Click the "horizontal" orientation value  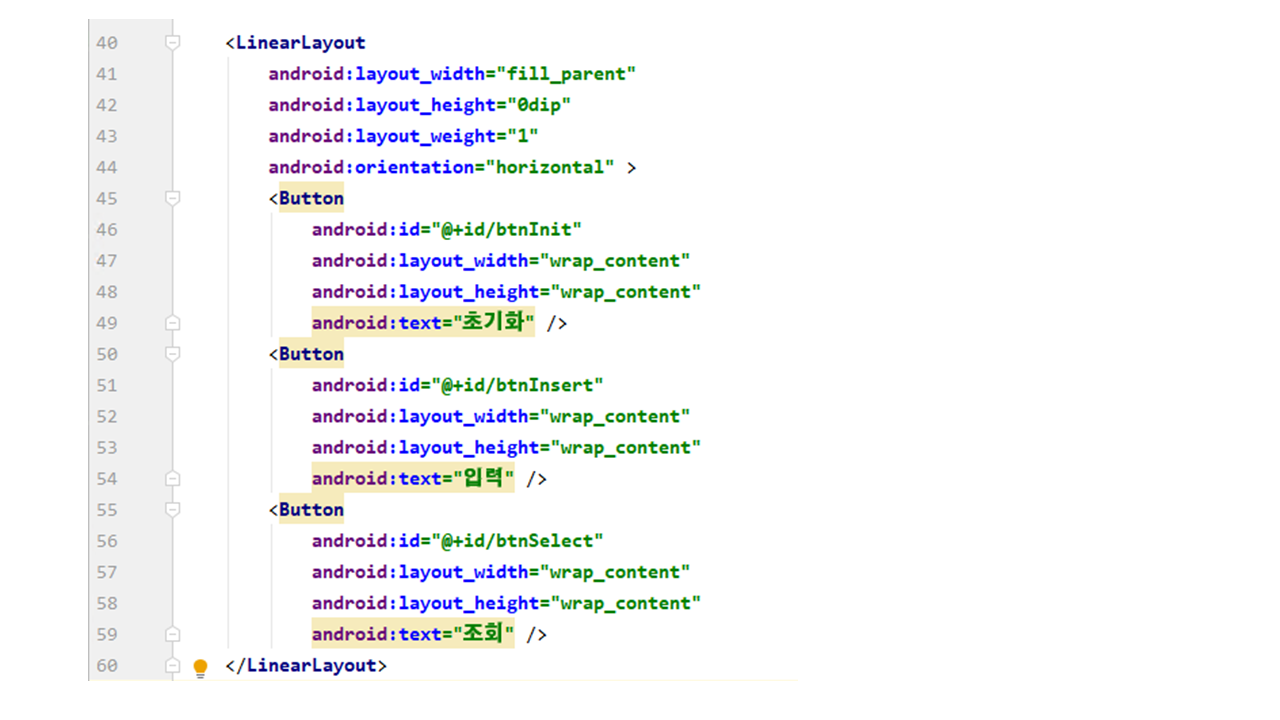pyautogui.click(x=550, y=168)
